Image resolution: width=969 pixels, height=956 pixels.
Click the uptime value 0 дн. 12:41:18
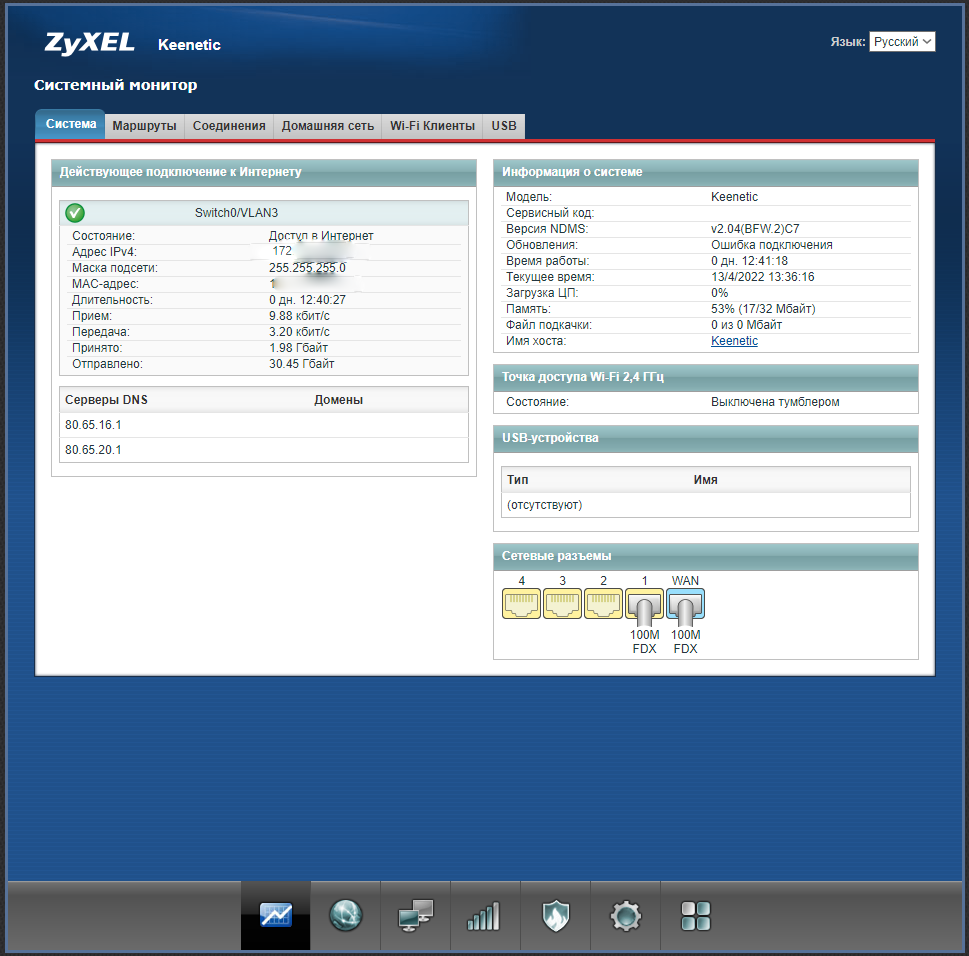click(x=749, y=261)
